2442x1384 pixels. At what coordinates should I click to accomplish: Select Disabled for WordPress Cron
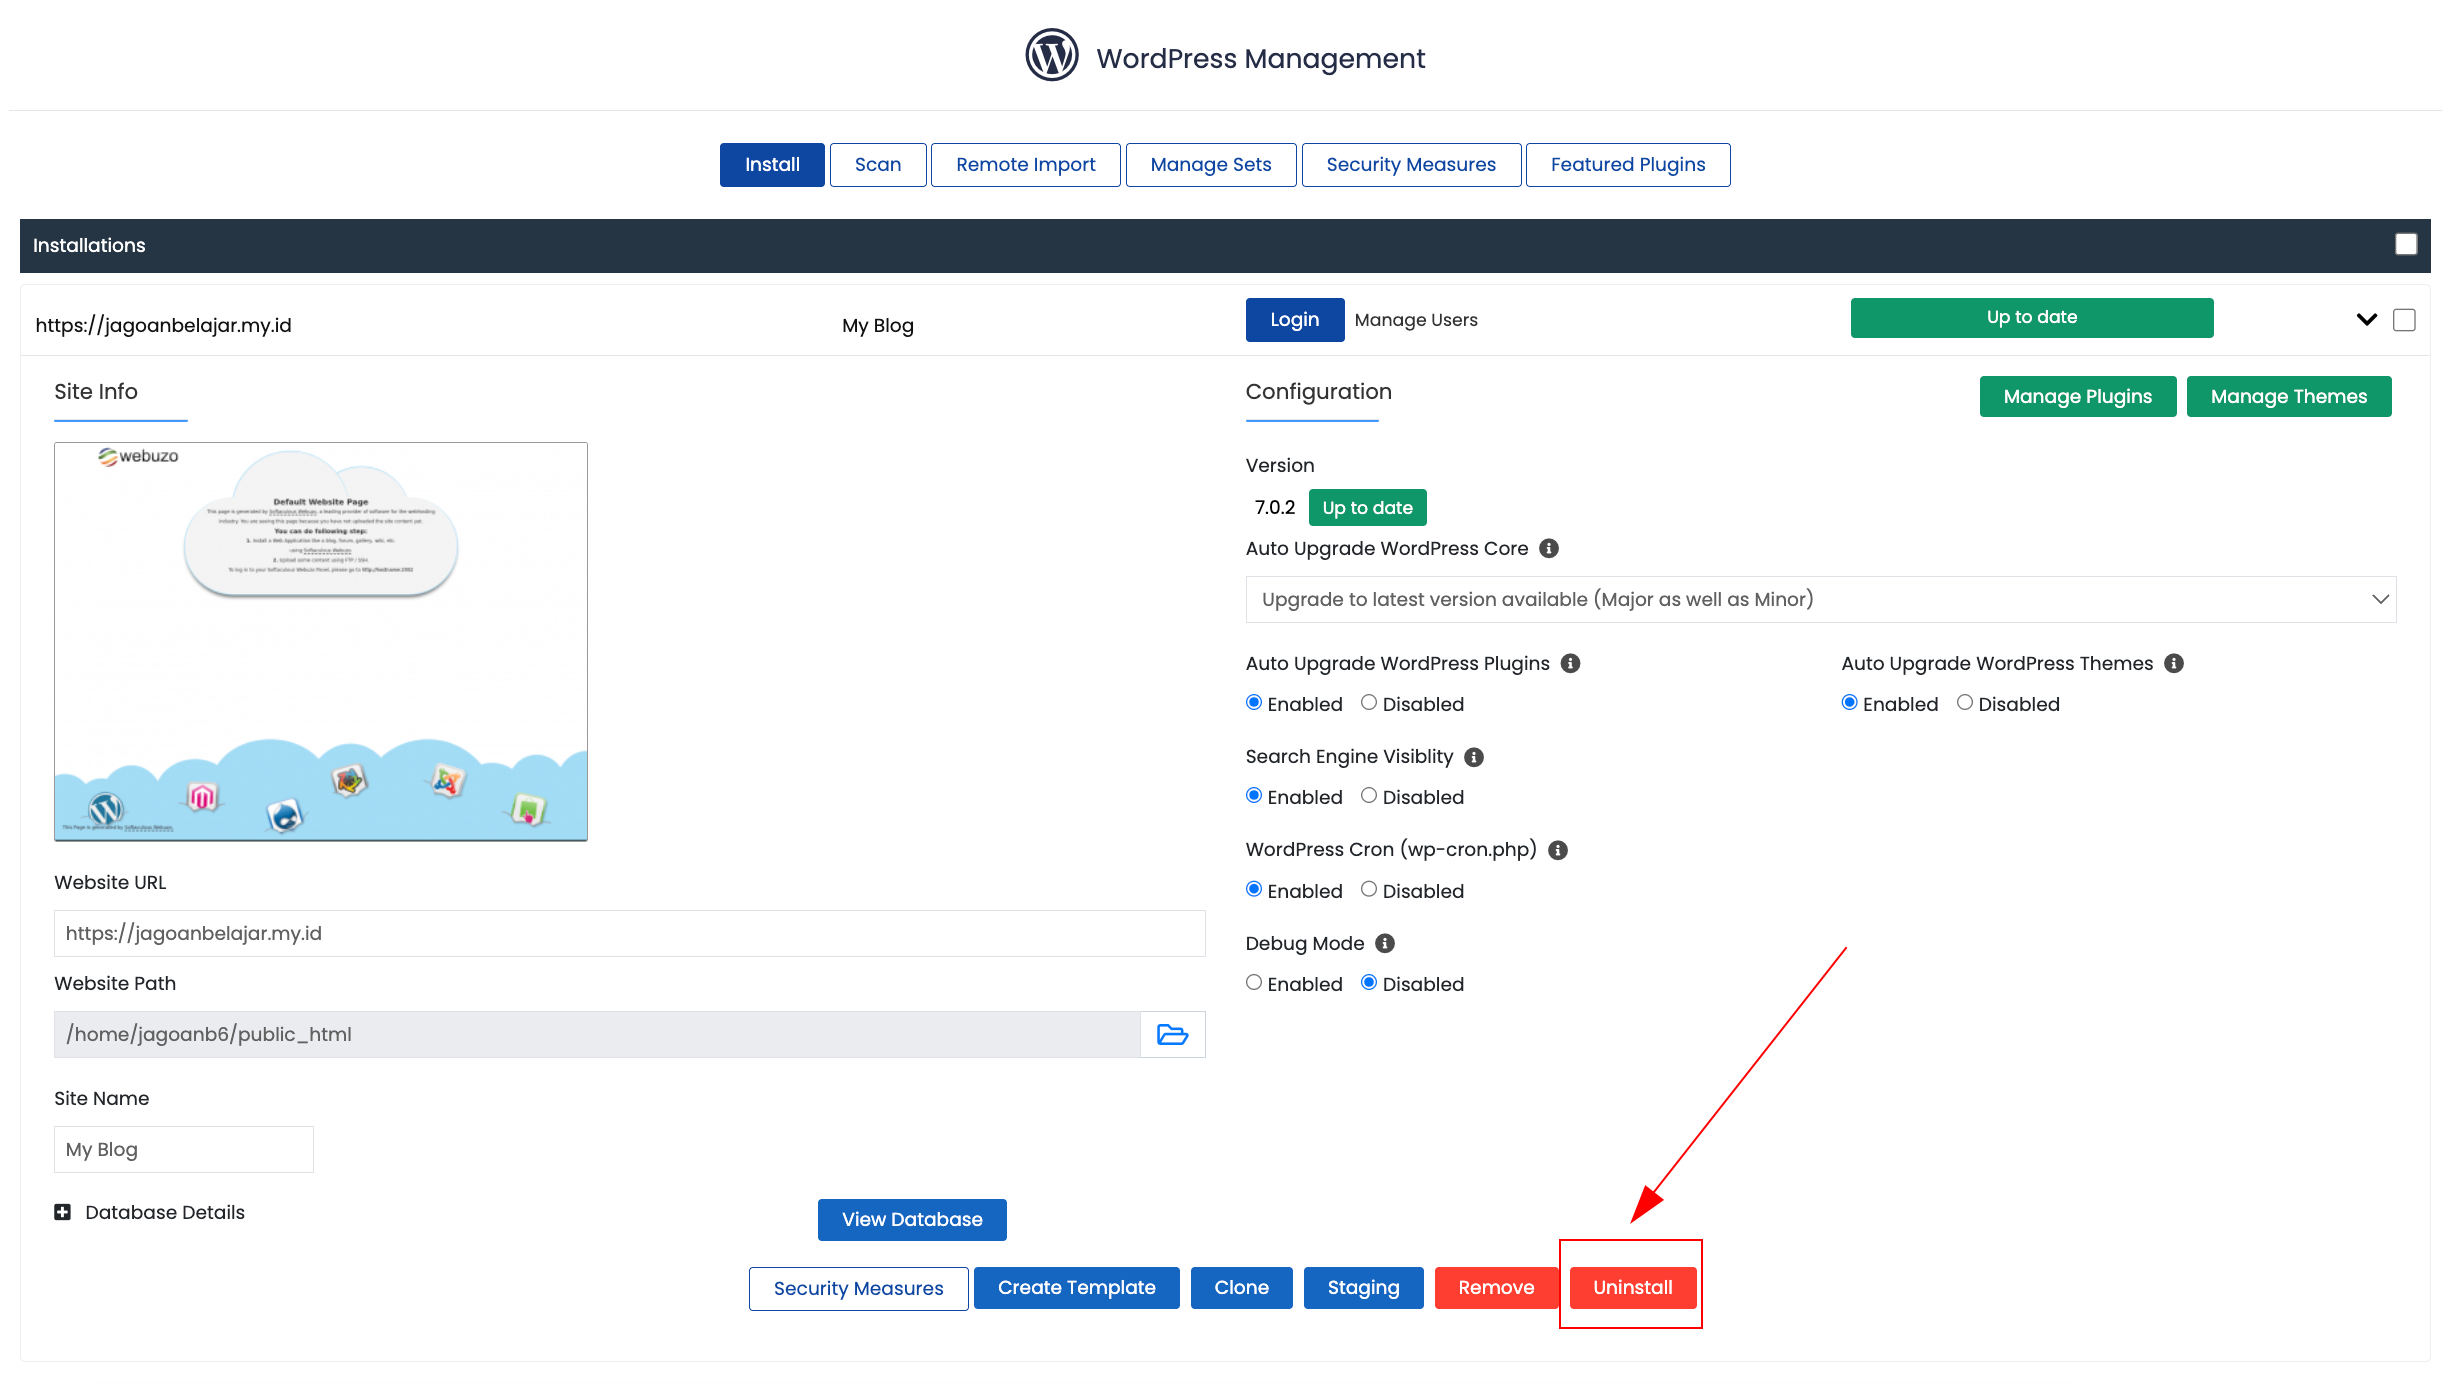click(x=1369, y=890)
